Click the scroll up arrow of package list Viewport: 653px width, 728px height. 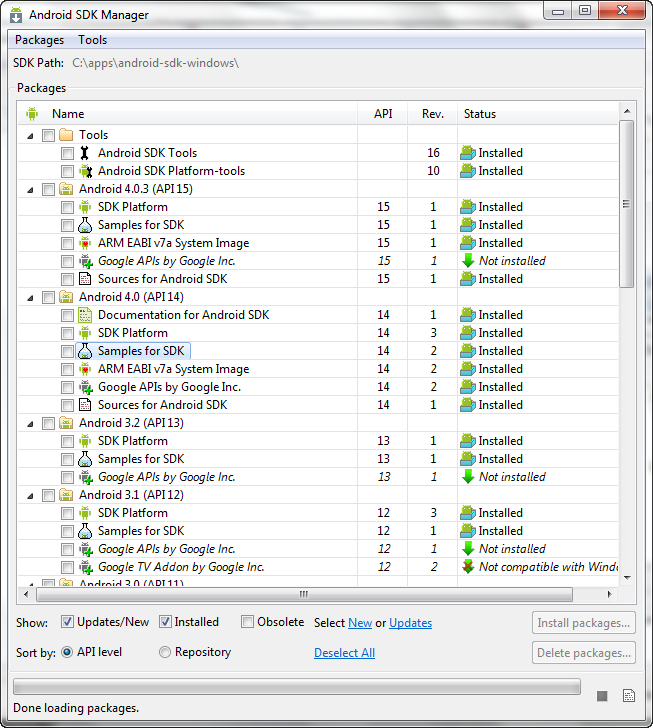[x=627, y=111]
